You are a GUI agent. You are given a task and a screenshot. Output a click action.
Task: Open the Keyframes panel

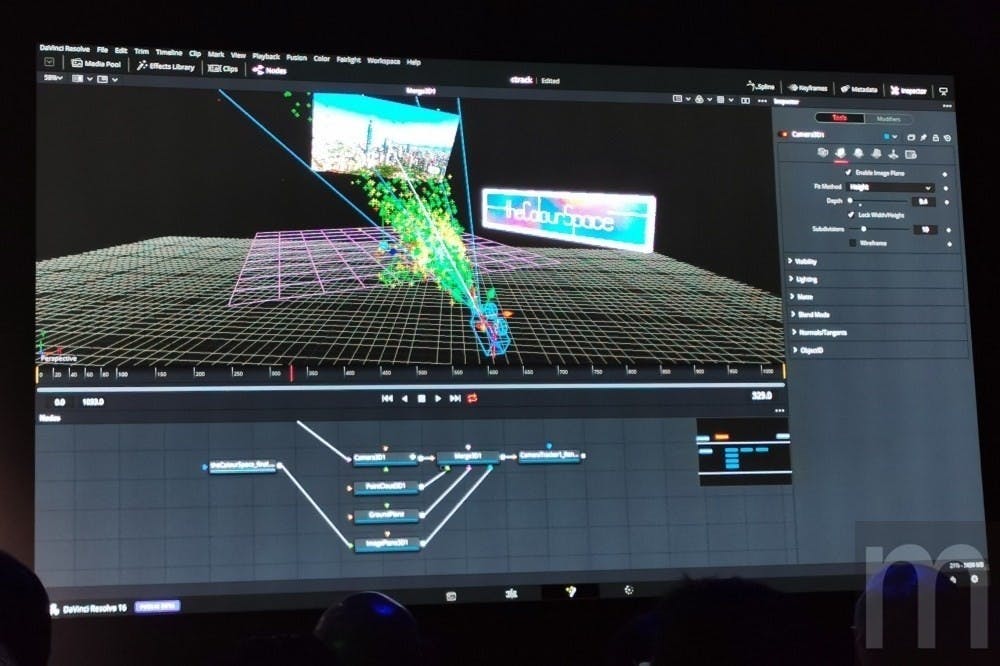[x=807, y=88]
